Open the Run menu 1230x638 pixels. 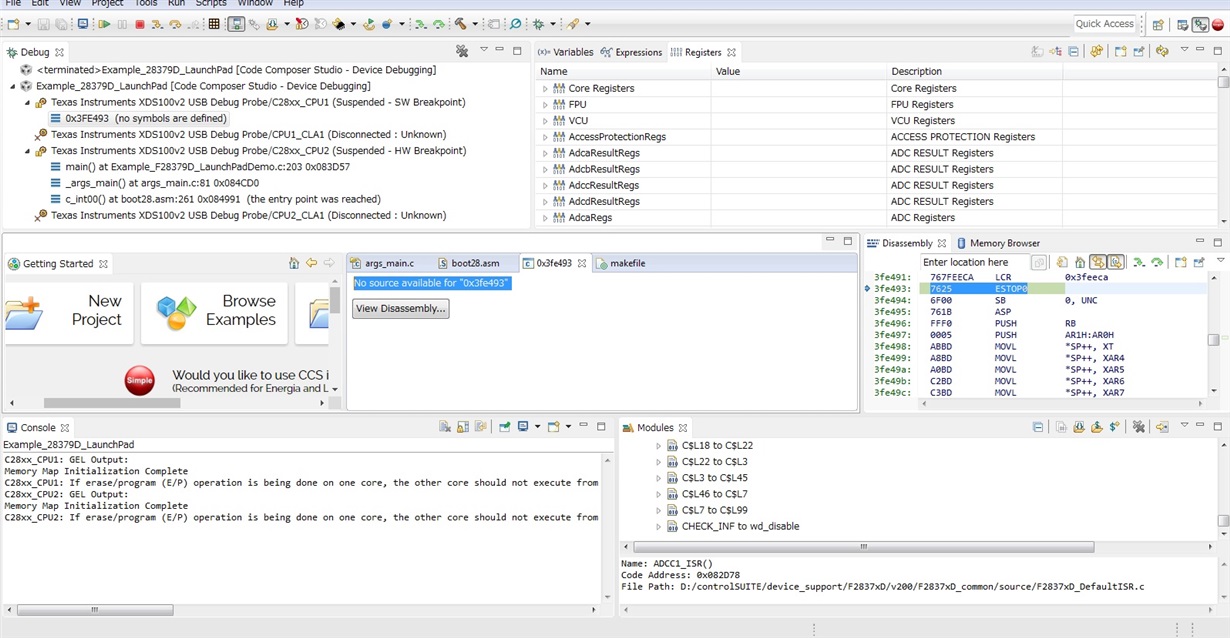tap(176, 4)
